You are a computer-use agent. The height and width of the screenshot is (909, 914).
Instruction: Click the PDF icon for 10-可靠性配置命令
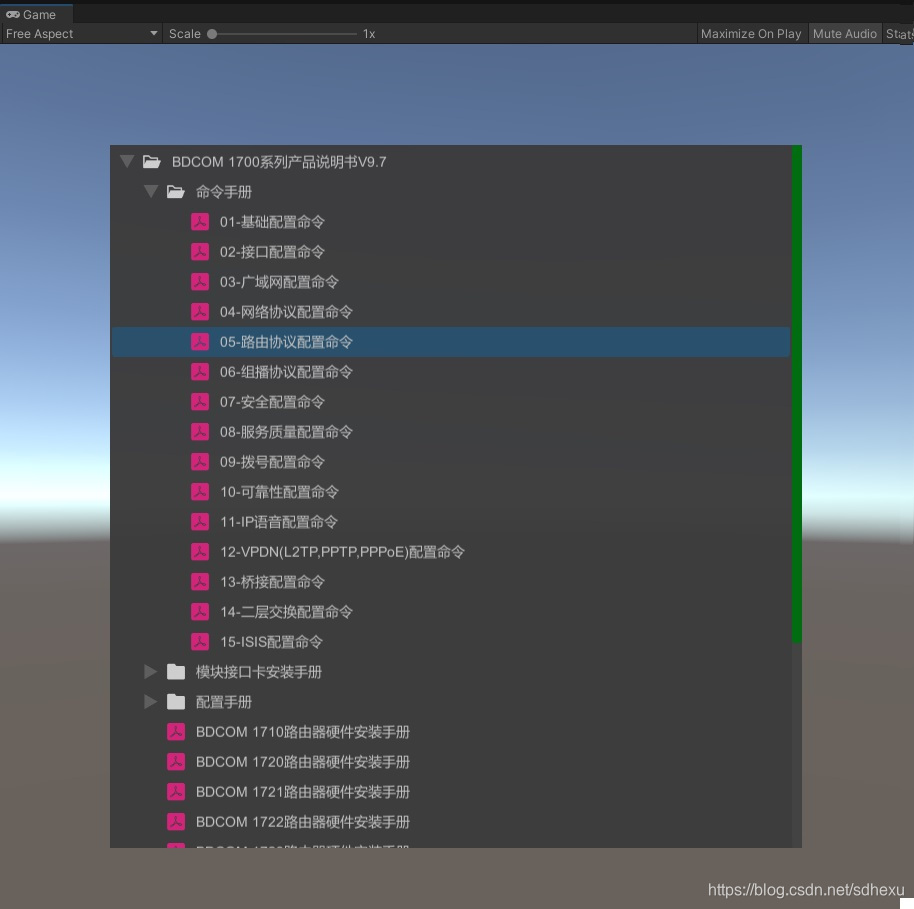(x=200, y=492)
